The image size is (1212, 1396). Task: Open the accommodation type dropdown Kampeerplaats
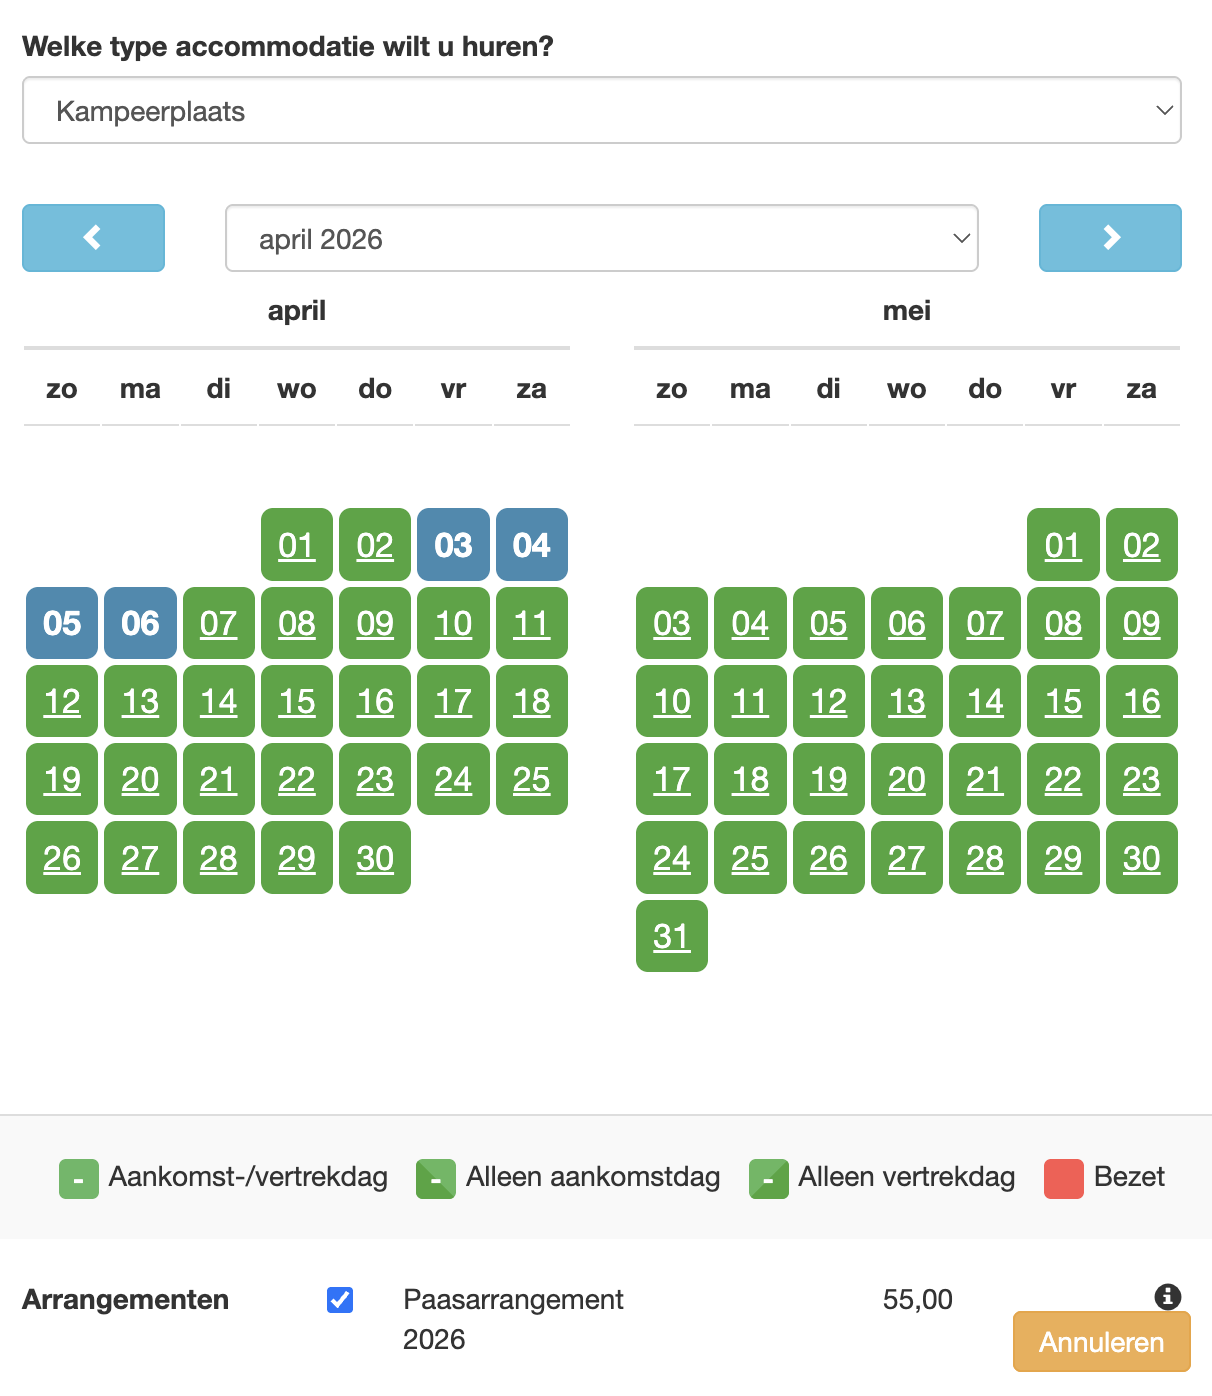click(602, 110)
